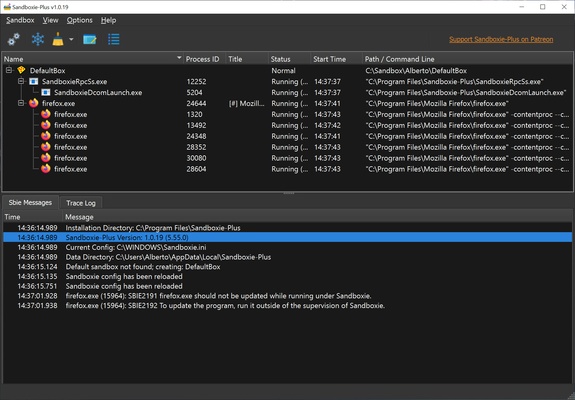Open the Sandbox menu
Viewport: 575px width, 400px height.
tap(20, 20)
